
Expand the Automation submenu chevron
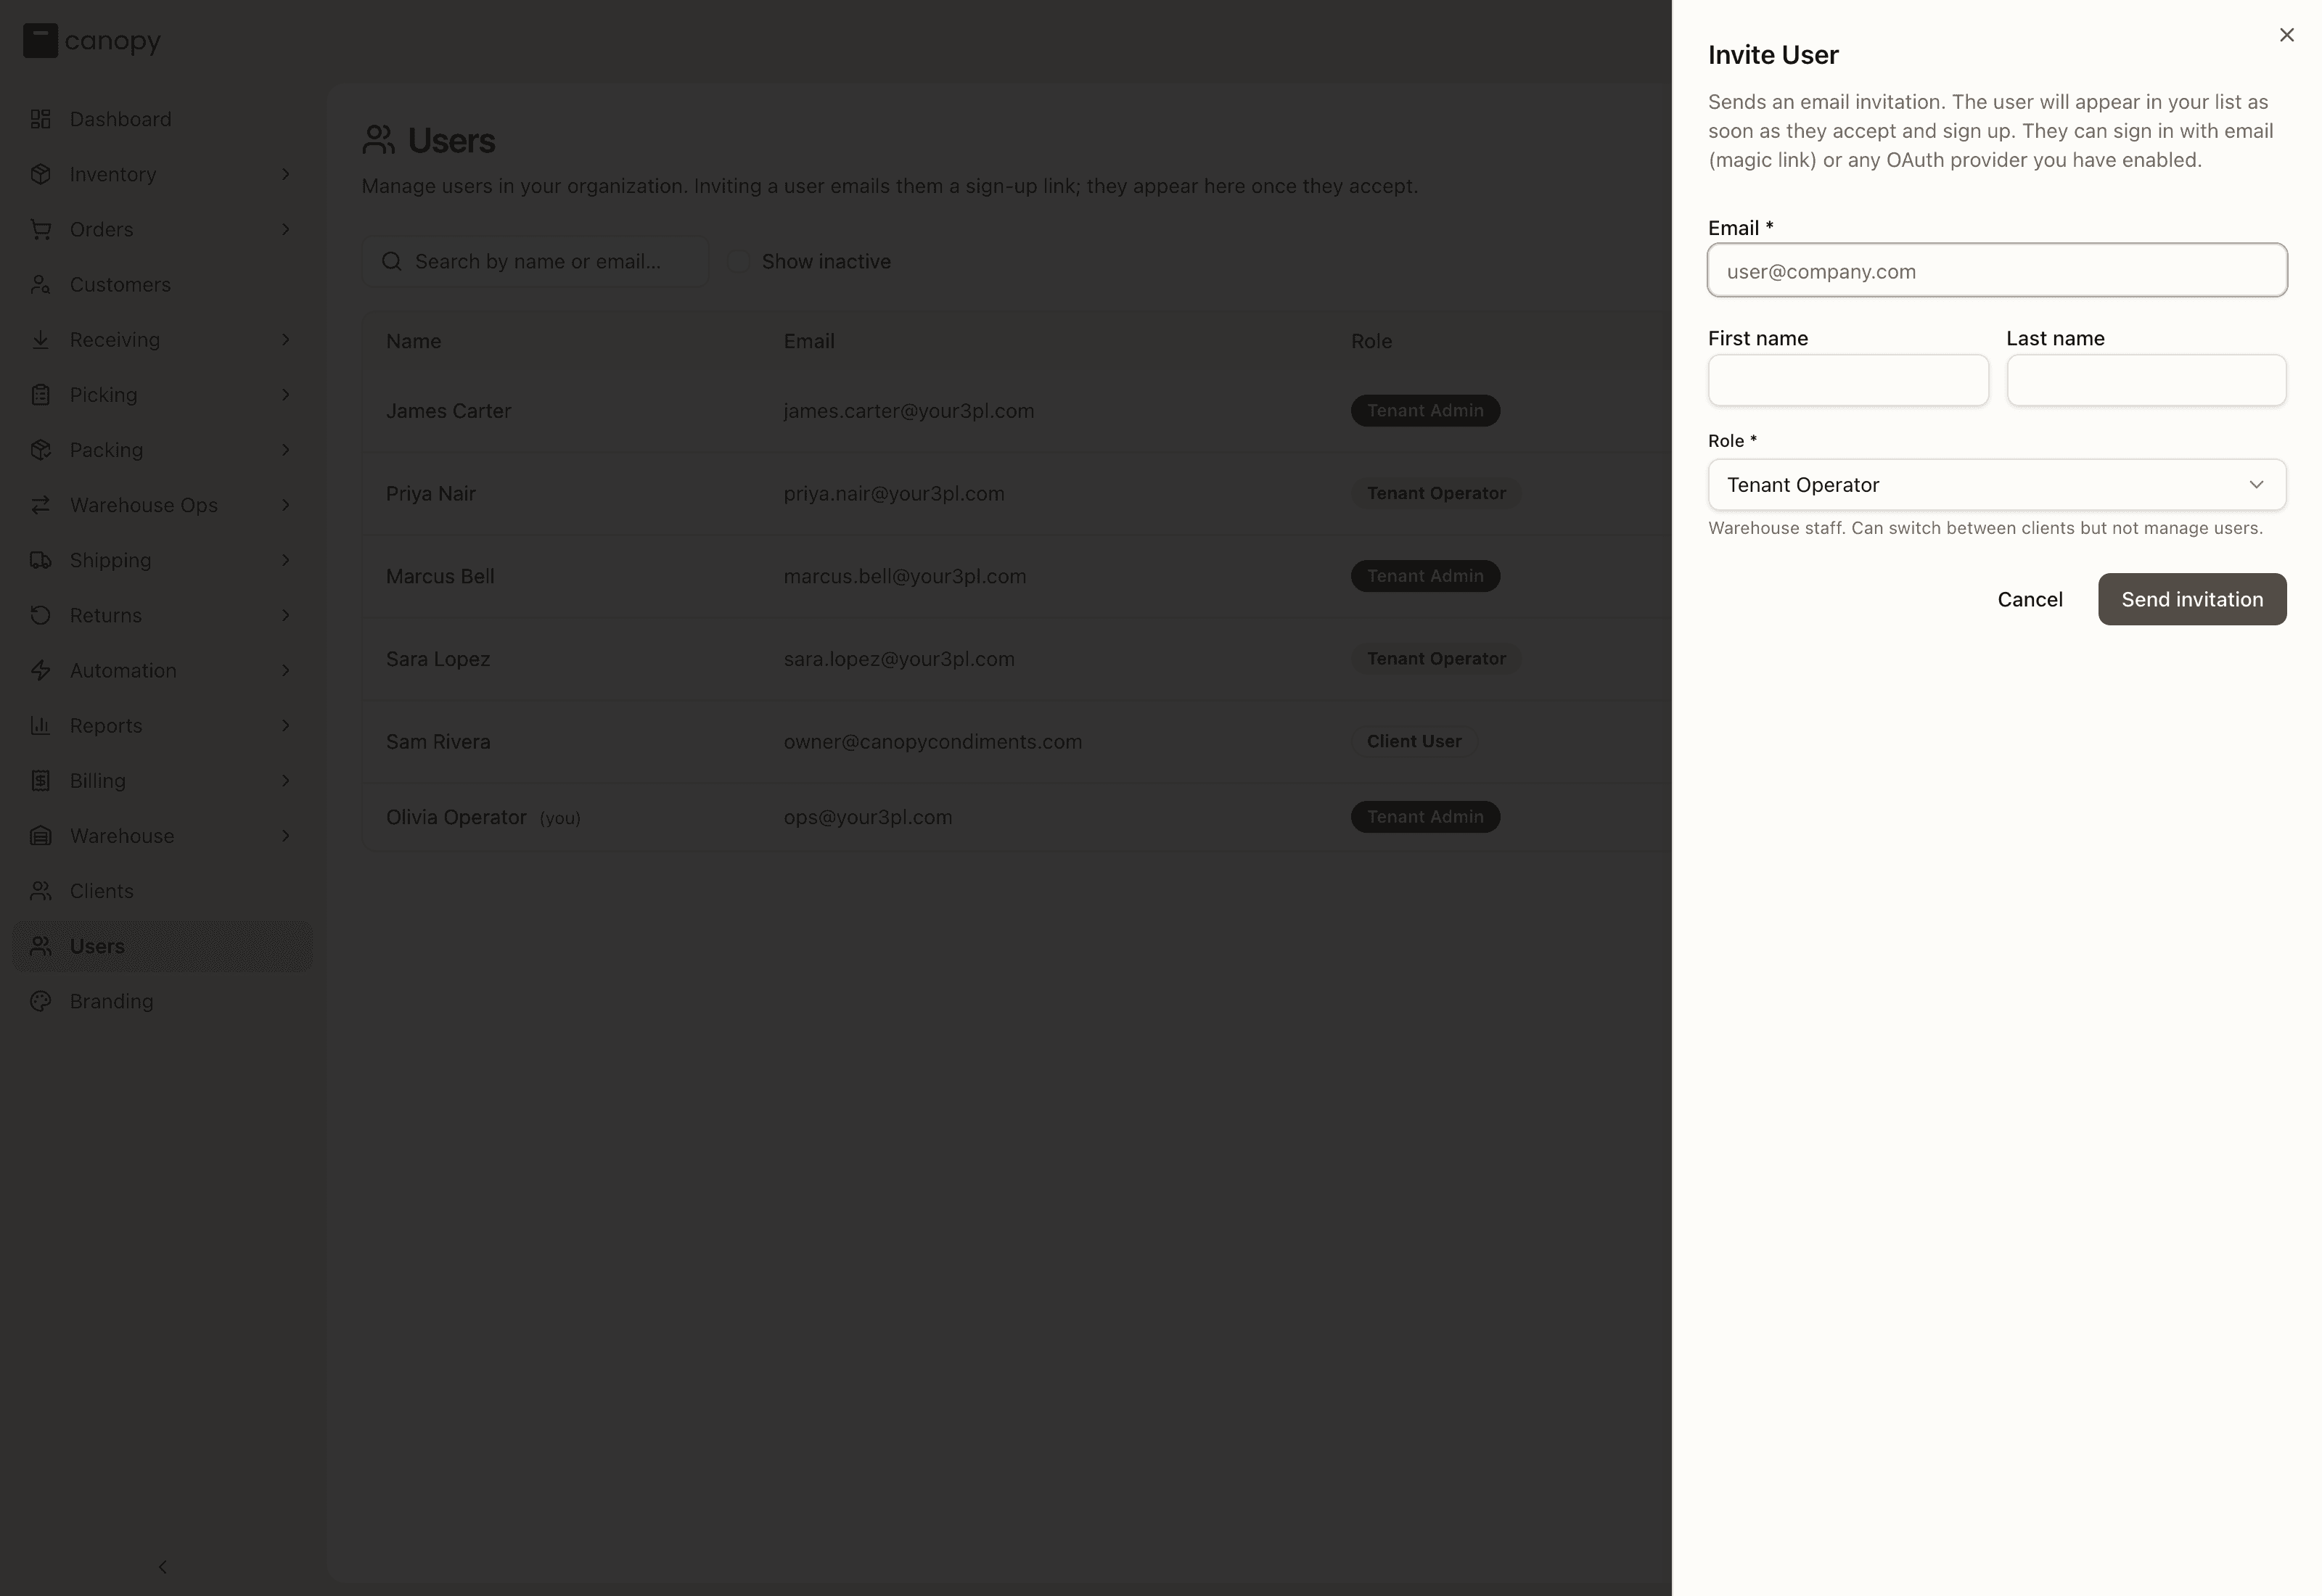click(x=286, y=670)
